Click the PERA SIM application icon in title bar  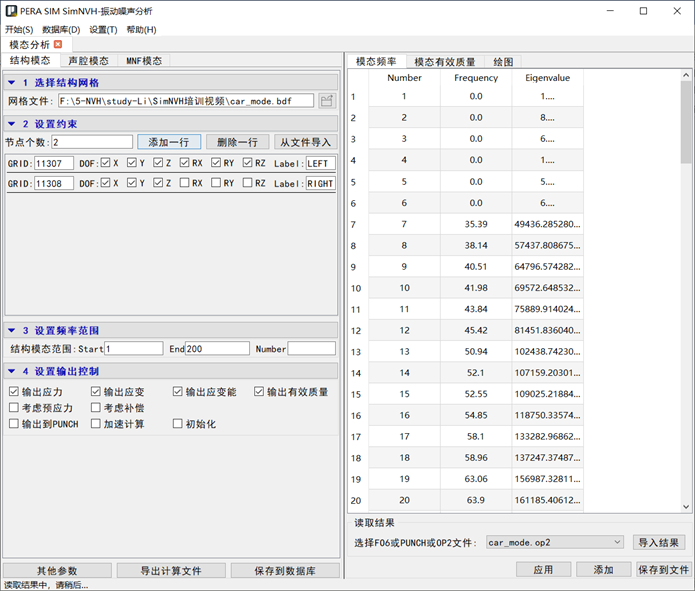pyautogui.click(x=10, y=11)
